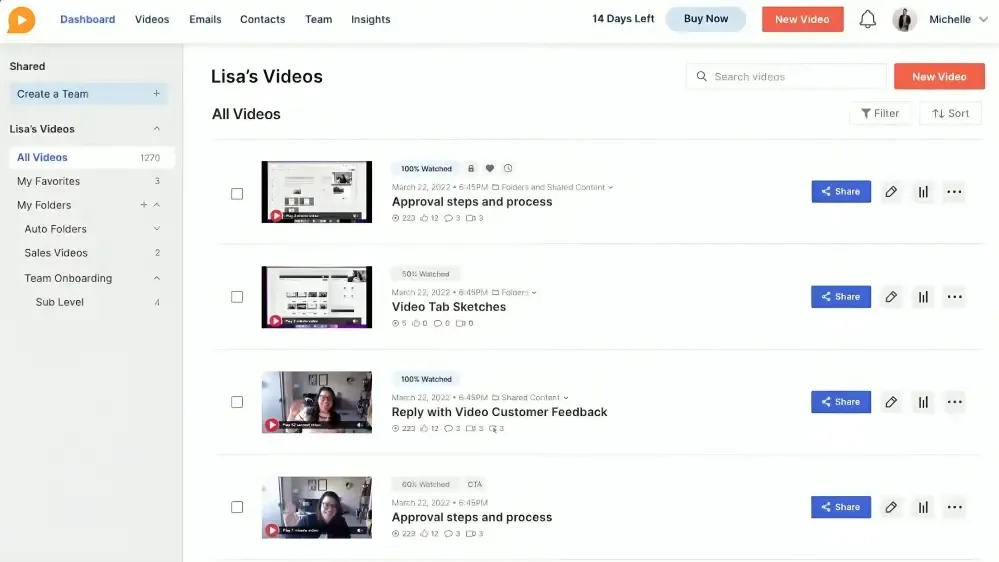Open more options for Reply with Video Customer Feedback

[x=954, y=402]
